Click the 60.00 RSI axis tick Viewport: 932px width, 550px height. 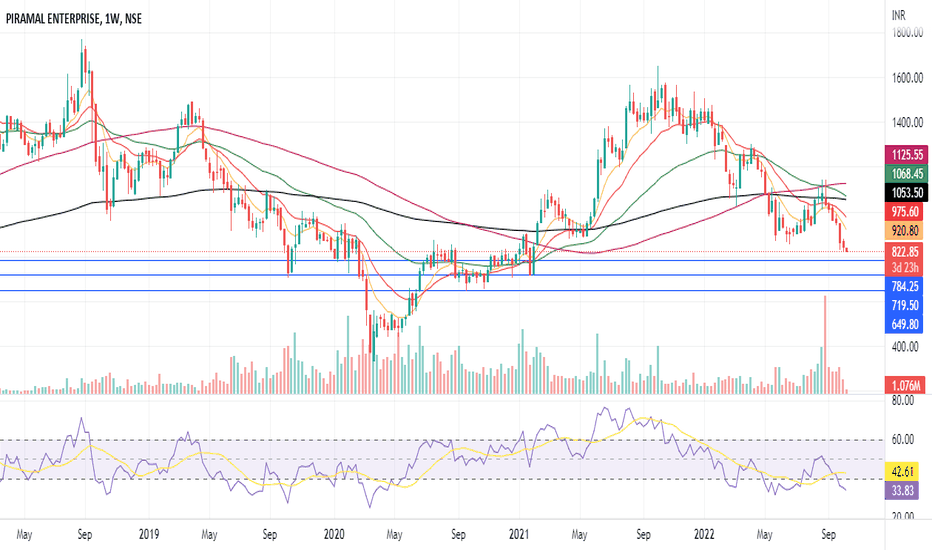point(903,440)
